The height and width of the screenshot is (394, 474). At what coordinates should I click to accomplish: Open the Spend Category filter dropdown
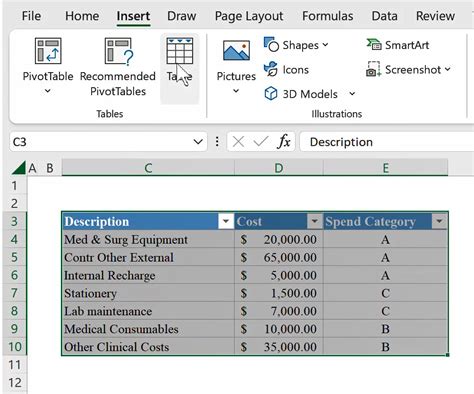click(439, 221)
